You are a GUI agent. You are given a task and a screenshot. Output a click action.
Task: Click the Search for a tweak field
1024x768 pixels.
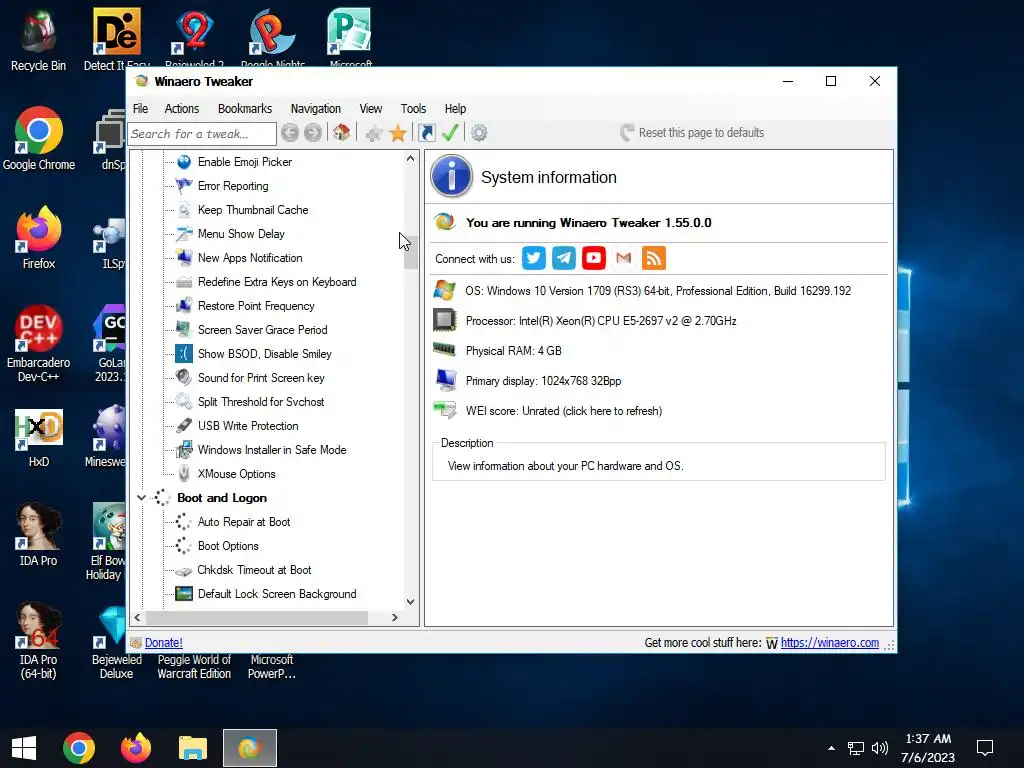pyautogui.click(x=202, y=134)
